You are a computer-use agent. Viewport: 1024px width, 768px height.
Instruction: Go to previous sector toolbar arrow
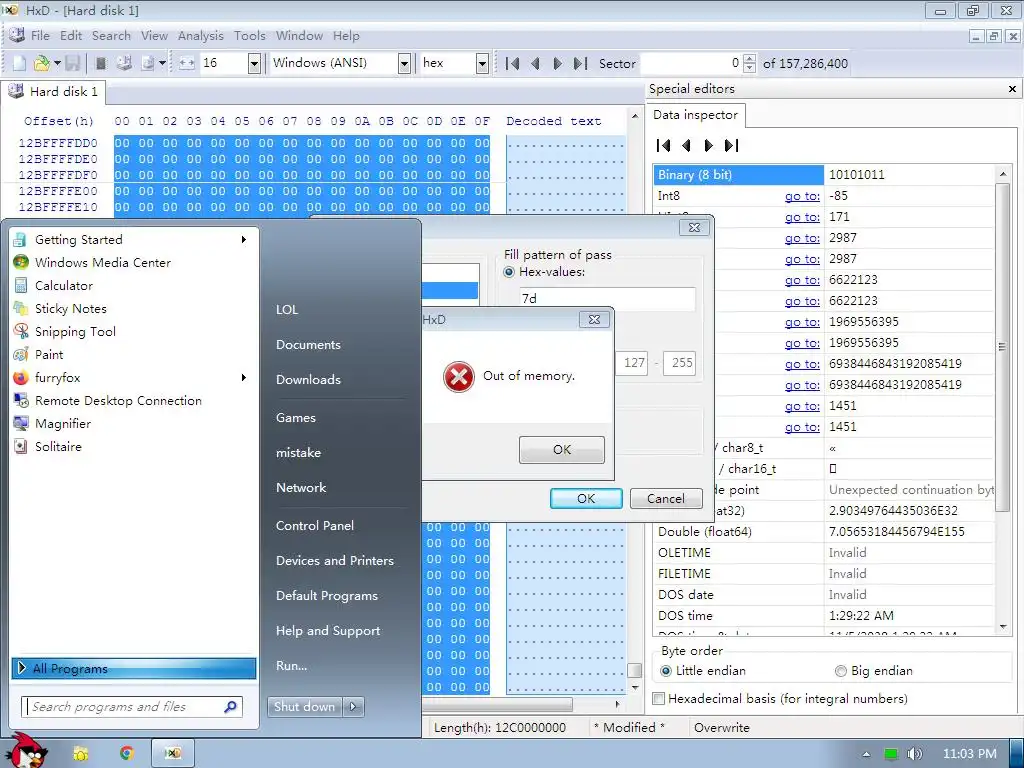(536, 63)
